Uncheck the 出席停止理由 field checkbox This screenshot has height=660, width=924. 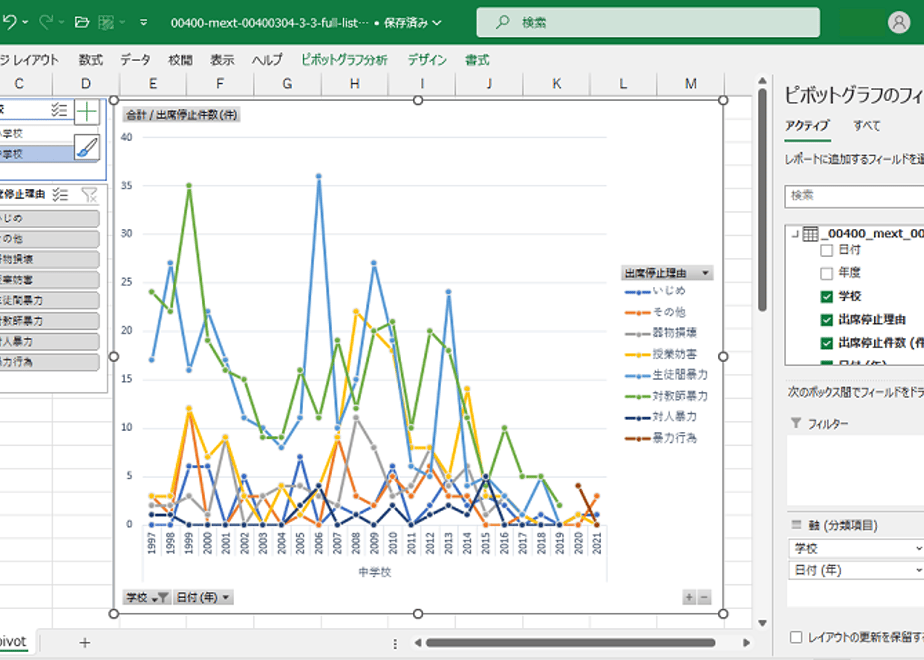pos(826,320)
